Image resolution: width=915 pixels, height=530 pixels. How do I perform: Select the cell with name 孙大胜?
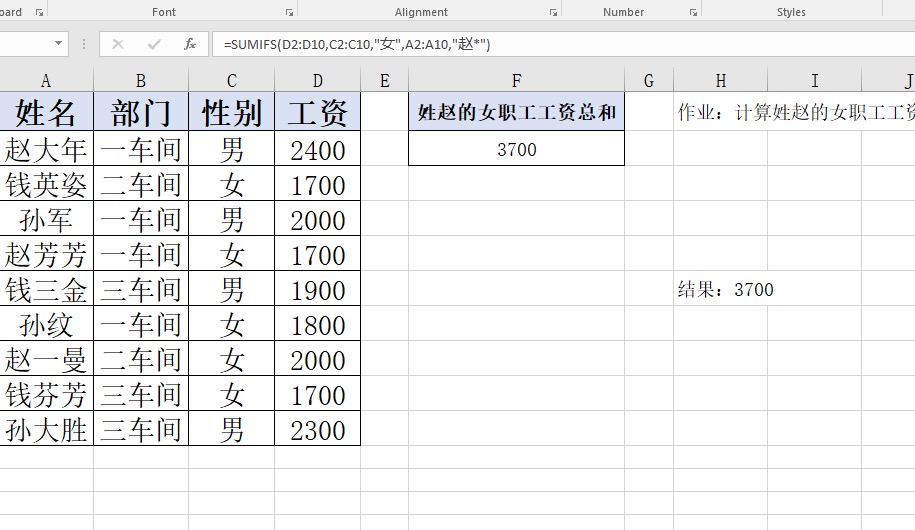46,428
